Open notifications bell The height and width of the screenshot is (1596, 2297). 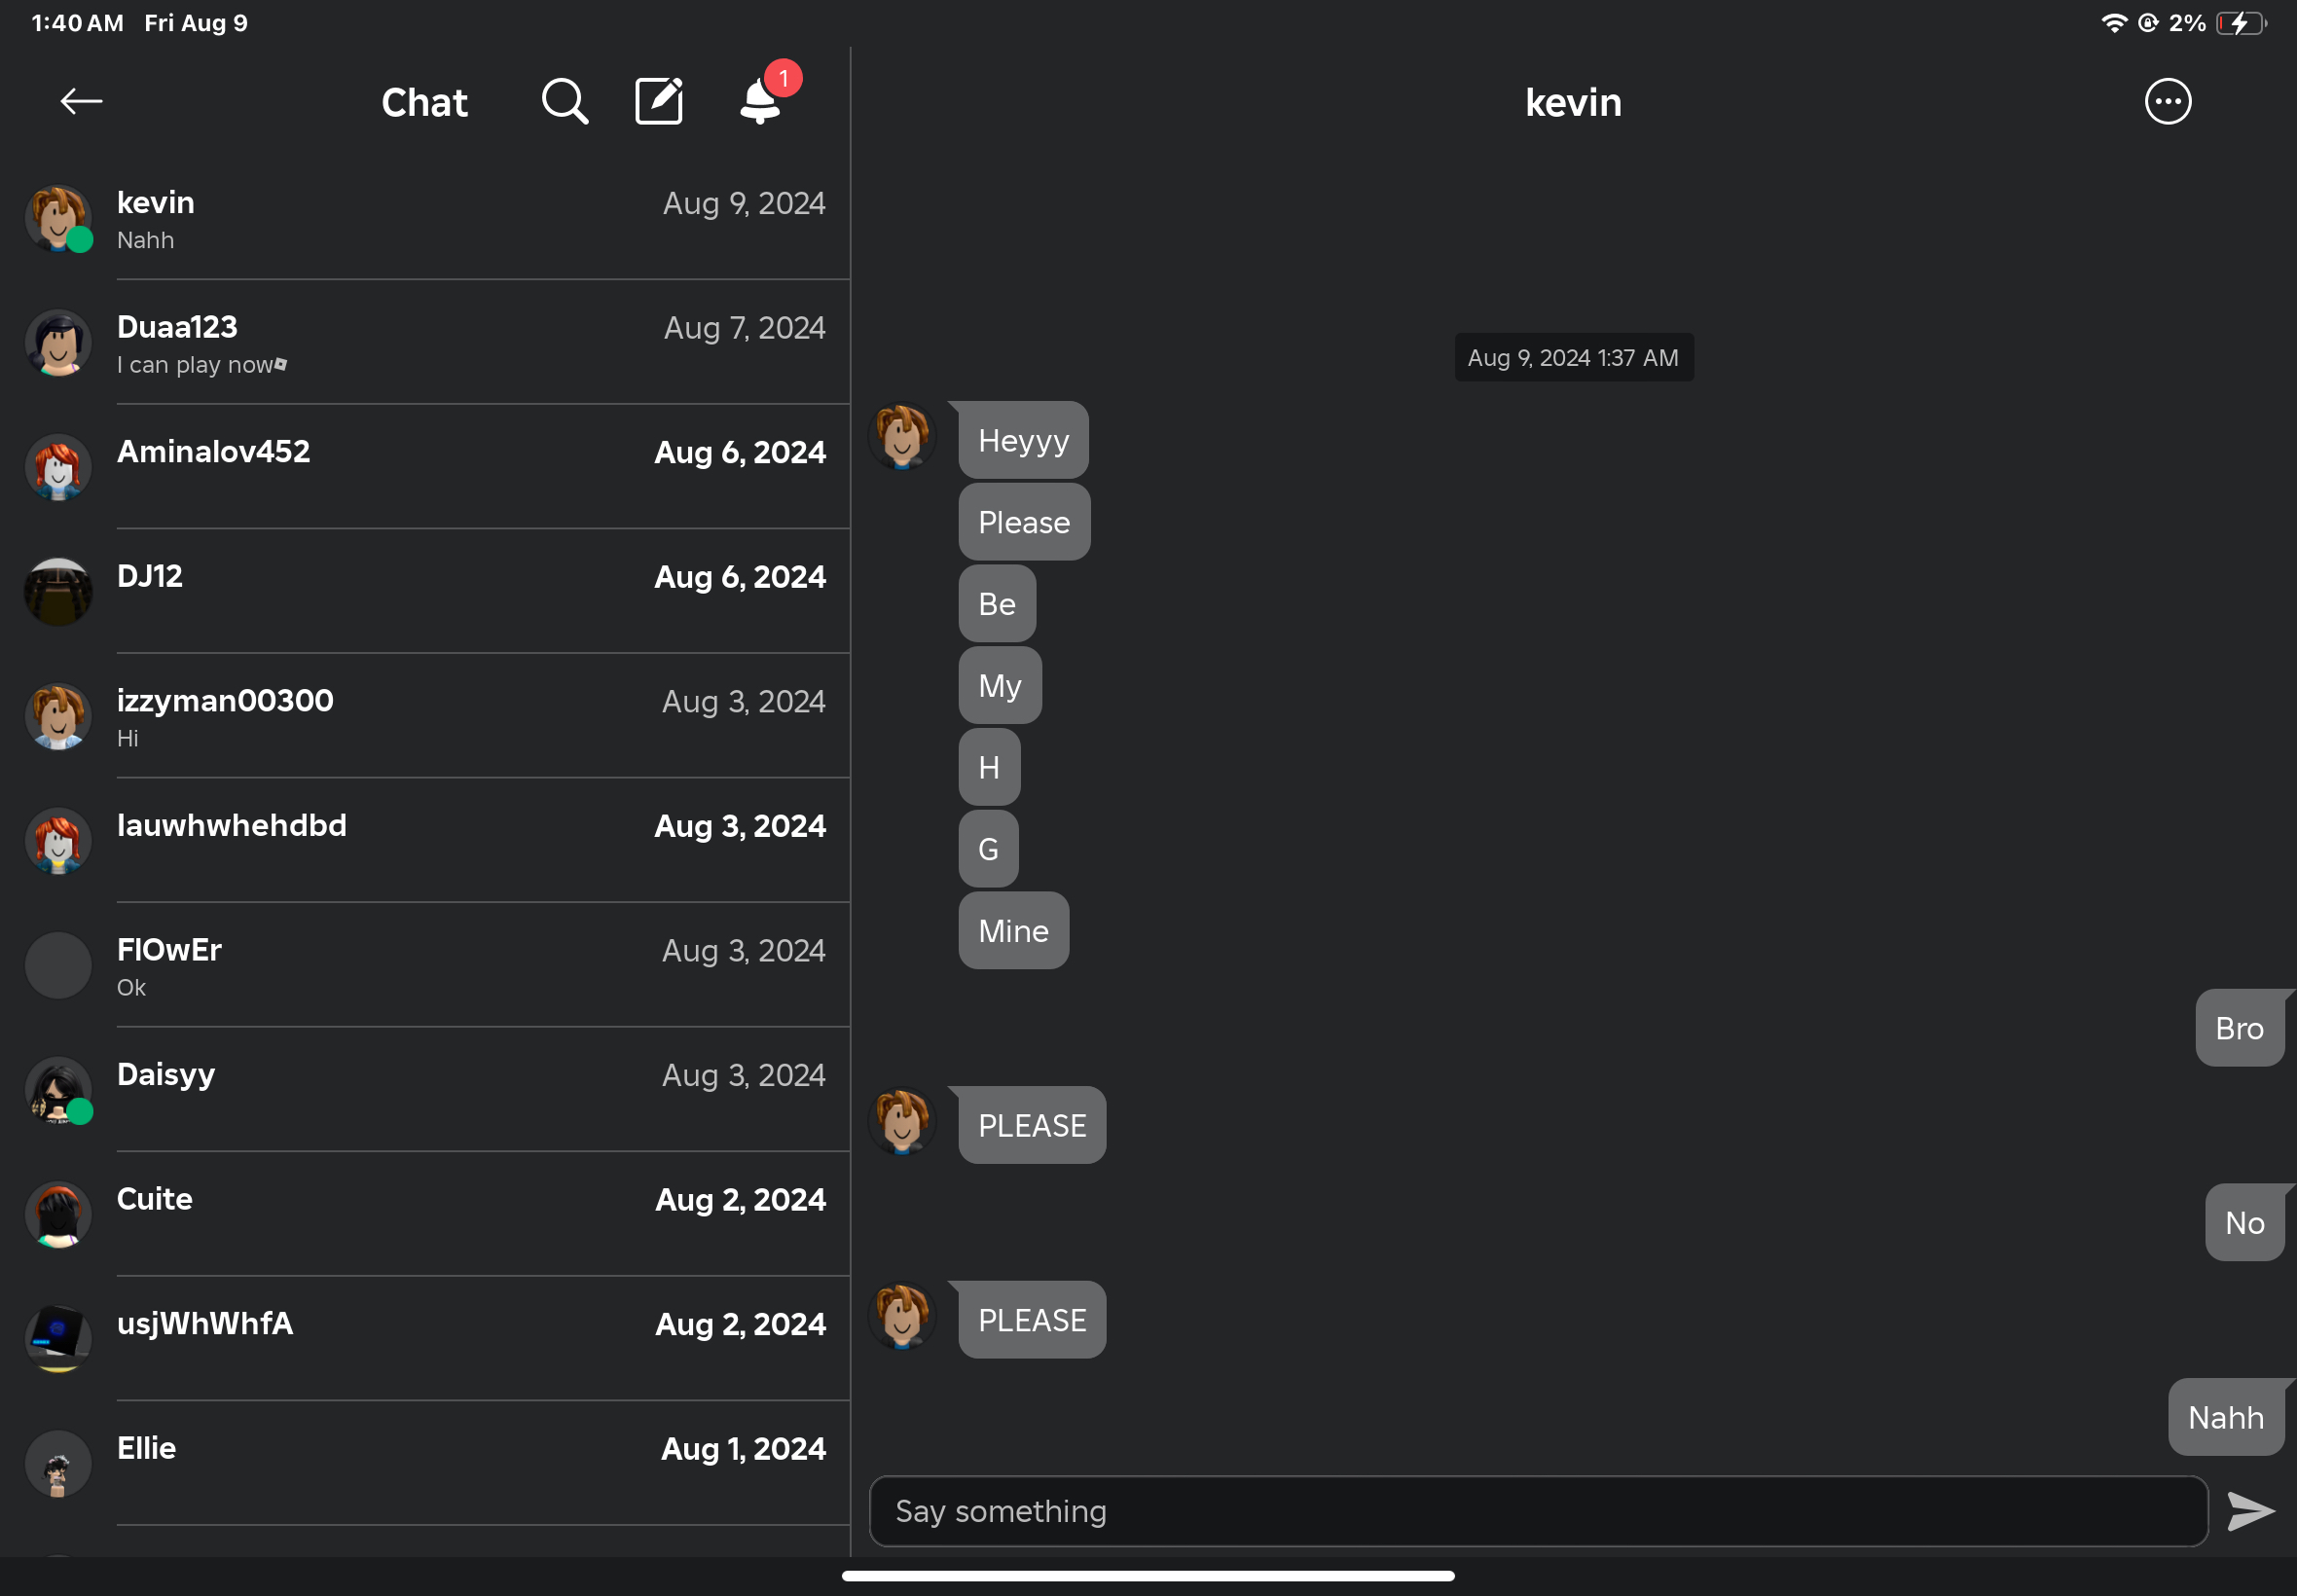coord(760,101)
